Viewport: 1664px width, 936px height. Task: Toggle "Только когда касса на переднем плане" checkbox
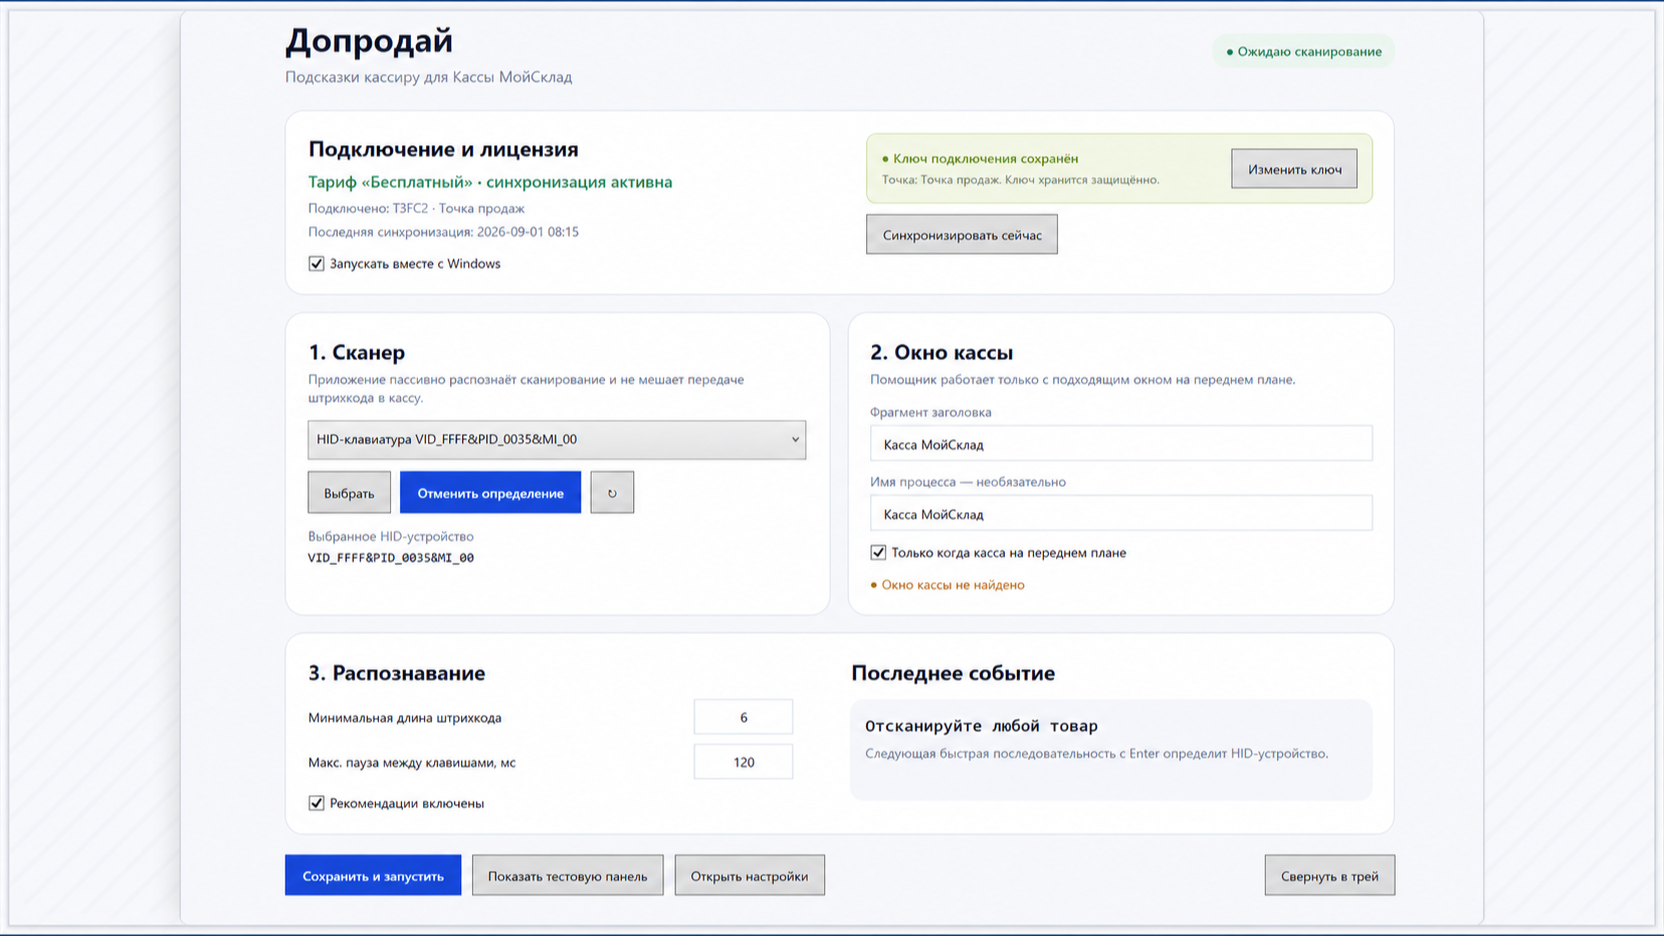(878, 552)
